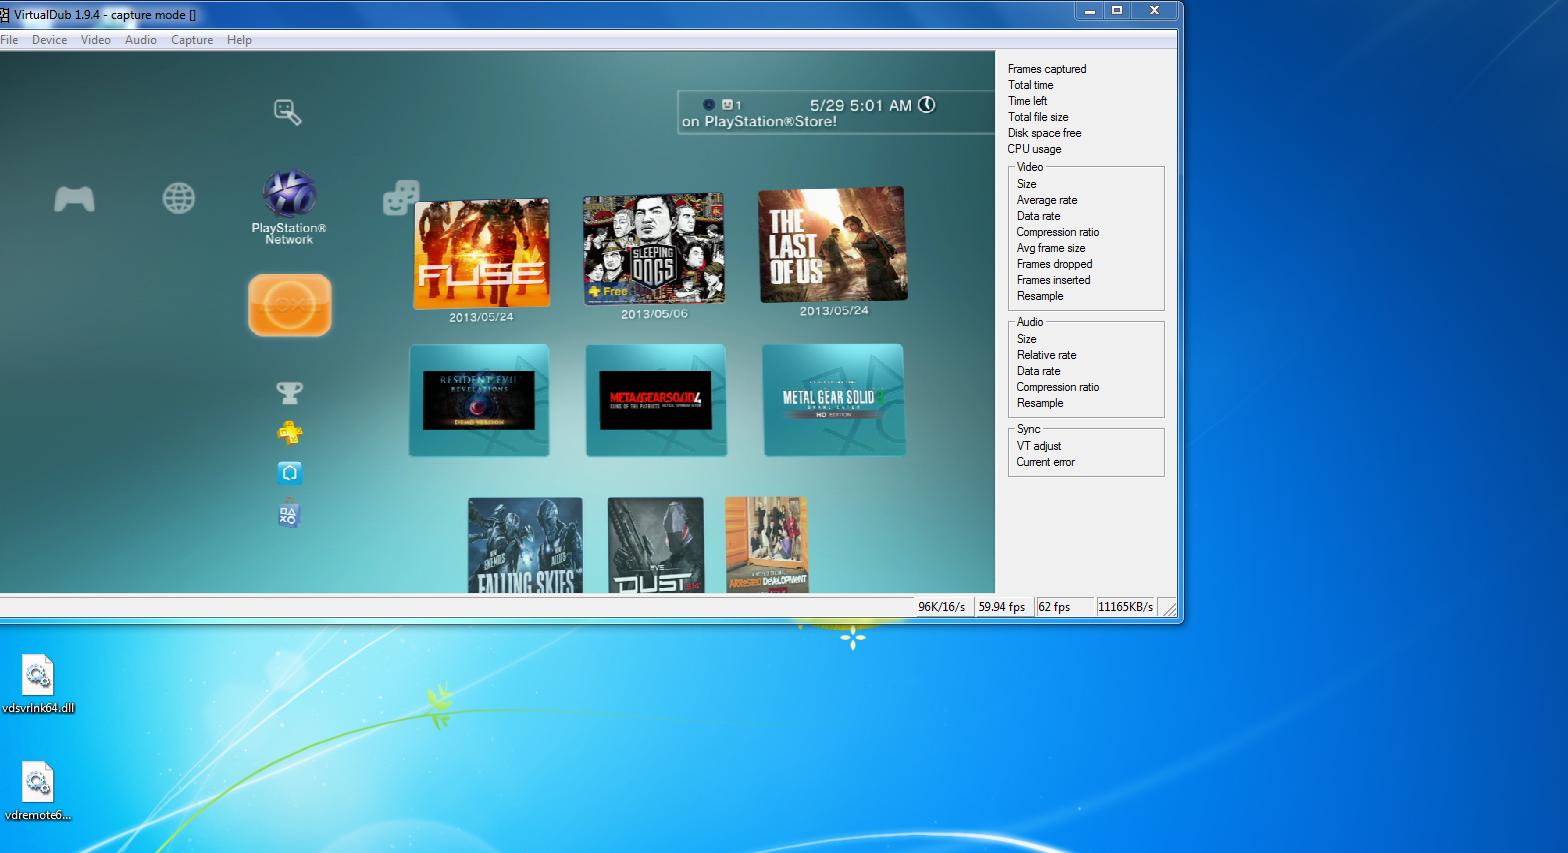1568x853 pixels.
Task: Click the 5/29 5:01 AM date text
Action: 861,105
